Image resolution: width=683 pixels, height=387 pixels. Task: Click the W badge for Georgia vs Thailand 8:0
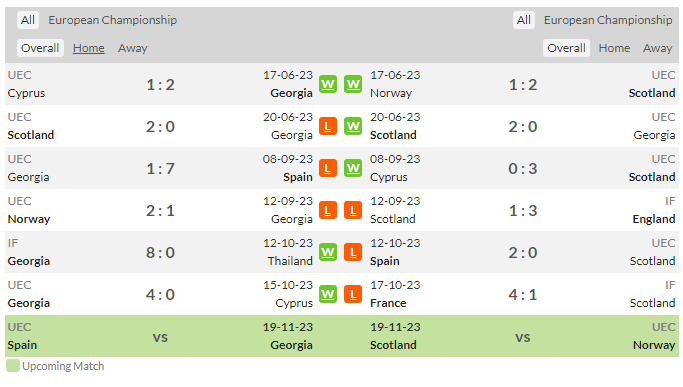point(328,252)
